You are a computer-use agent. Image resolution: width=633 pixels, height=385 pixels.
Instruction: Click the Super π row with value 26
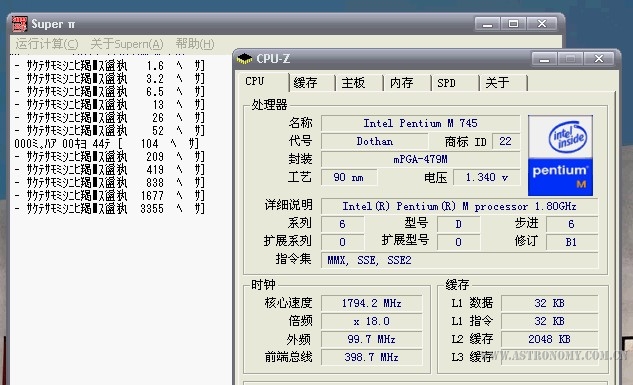tap(109, 117)
